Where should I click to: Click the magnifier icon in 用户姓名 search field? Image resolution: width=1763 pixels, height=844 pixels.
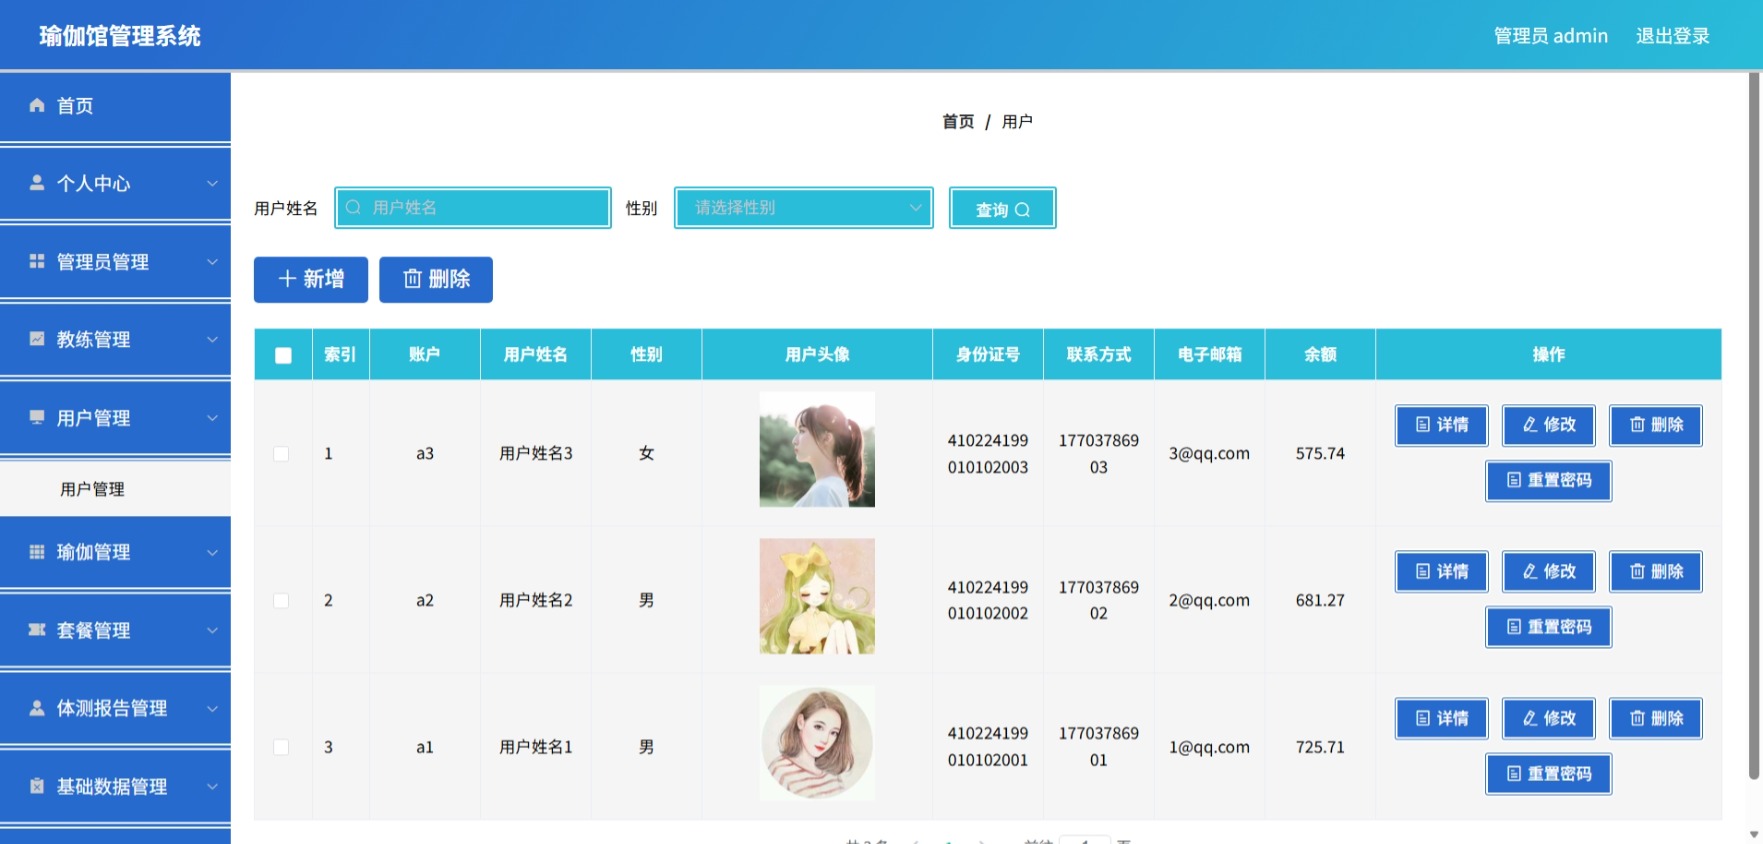point(353,207)
